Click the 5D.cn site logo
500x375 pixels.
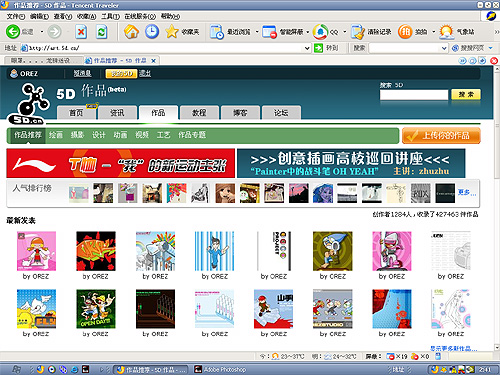pos(29,104)
